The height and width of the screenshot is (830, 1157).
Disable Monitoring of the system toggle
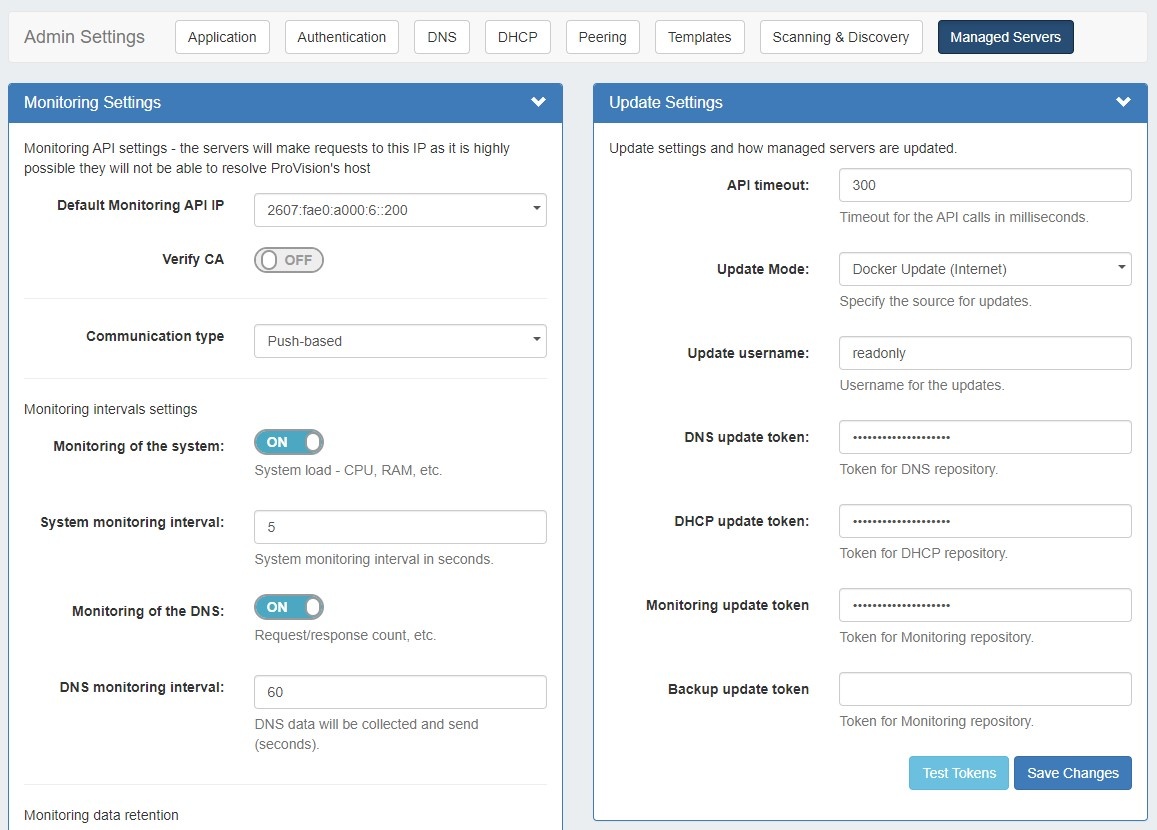click(x=288, y=442)
